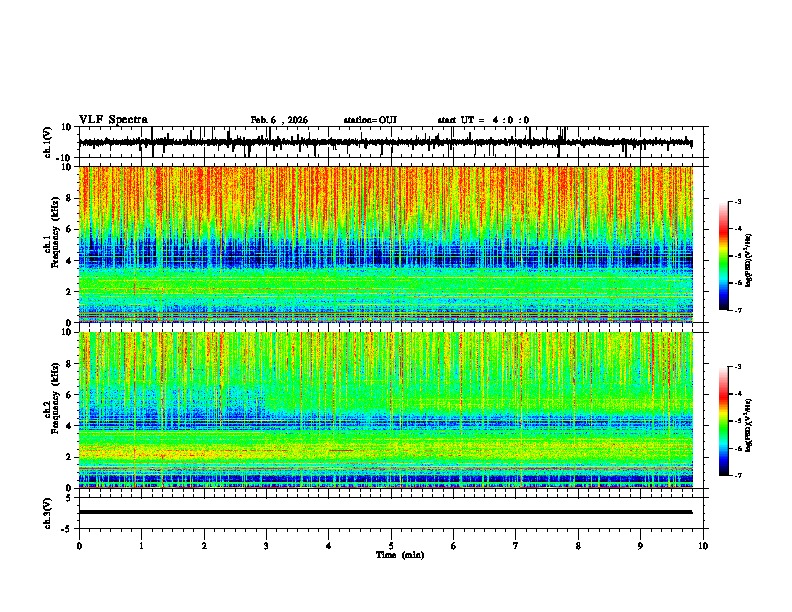Click the time axis tick label "0"
This screenshot has height=612, width=792.
[79, 546]
